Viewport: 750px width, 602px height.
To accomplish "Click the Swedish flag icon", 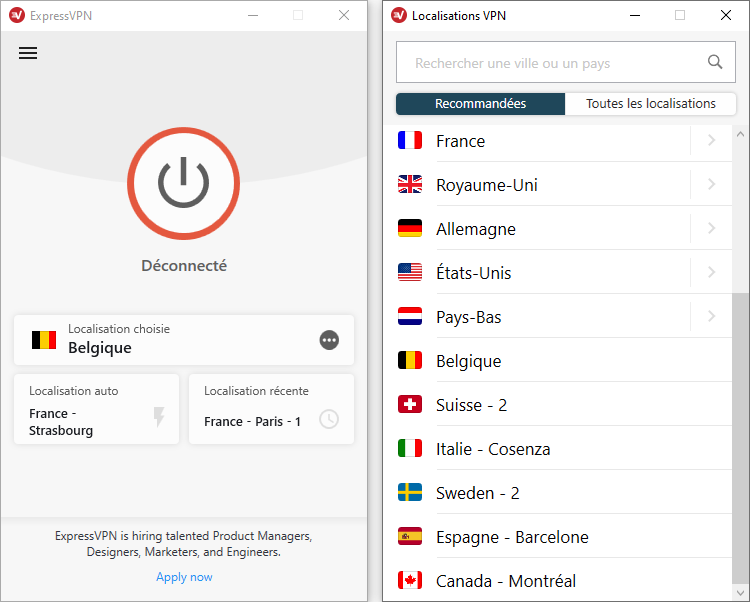I will point(410,493).
